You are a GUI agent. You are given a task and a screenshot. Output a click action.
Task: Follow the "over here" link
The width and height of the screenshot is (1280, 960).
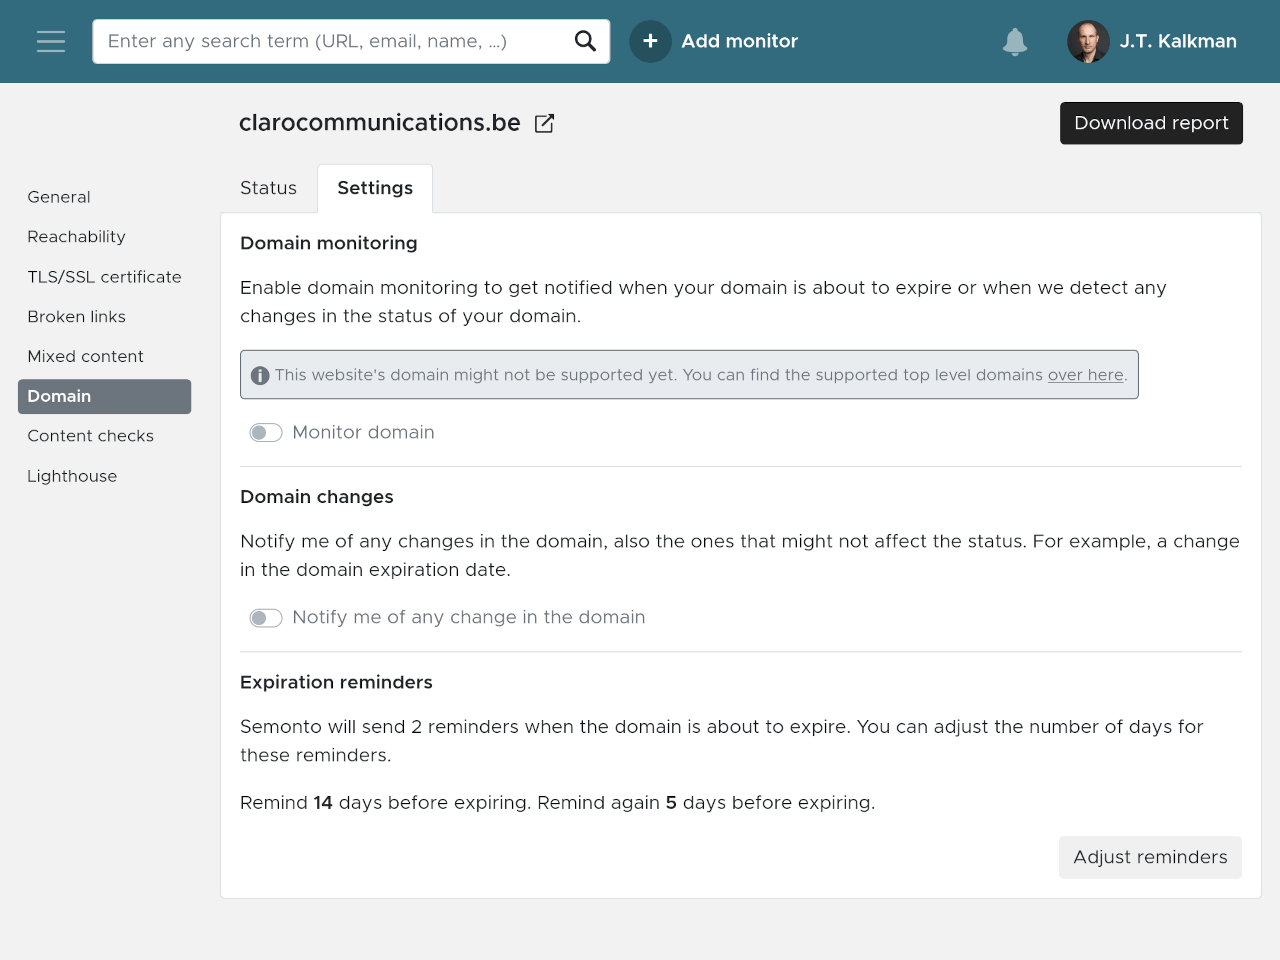(1086, 375)
